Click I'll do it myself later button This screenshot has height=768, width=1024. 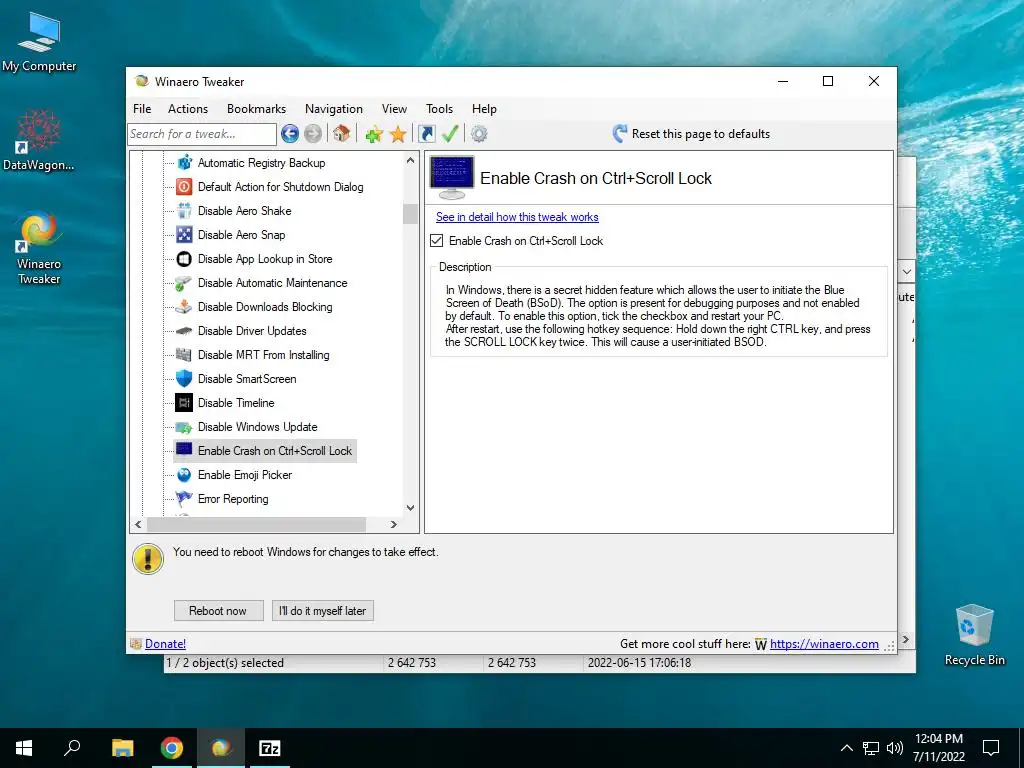coord(323,611)
